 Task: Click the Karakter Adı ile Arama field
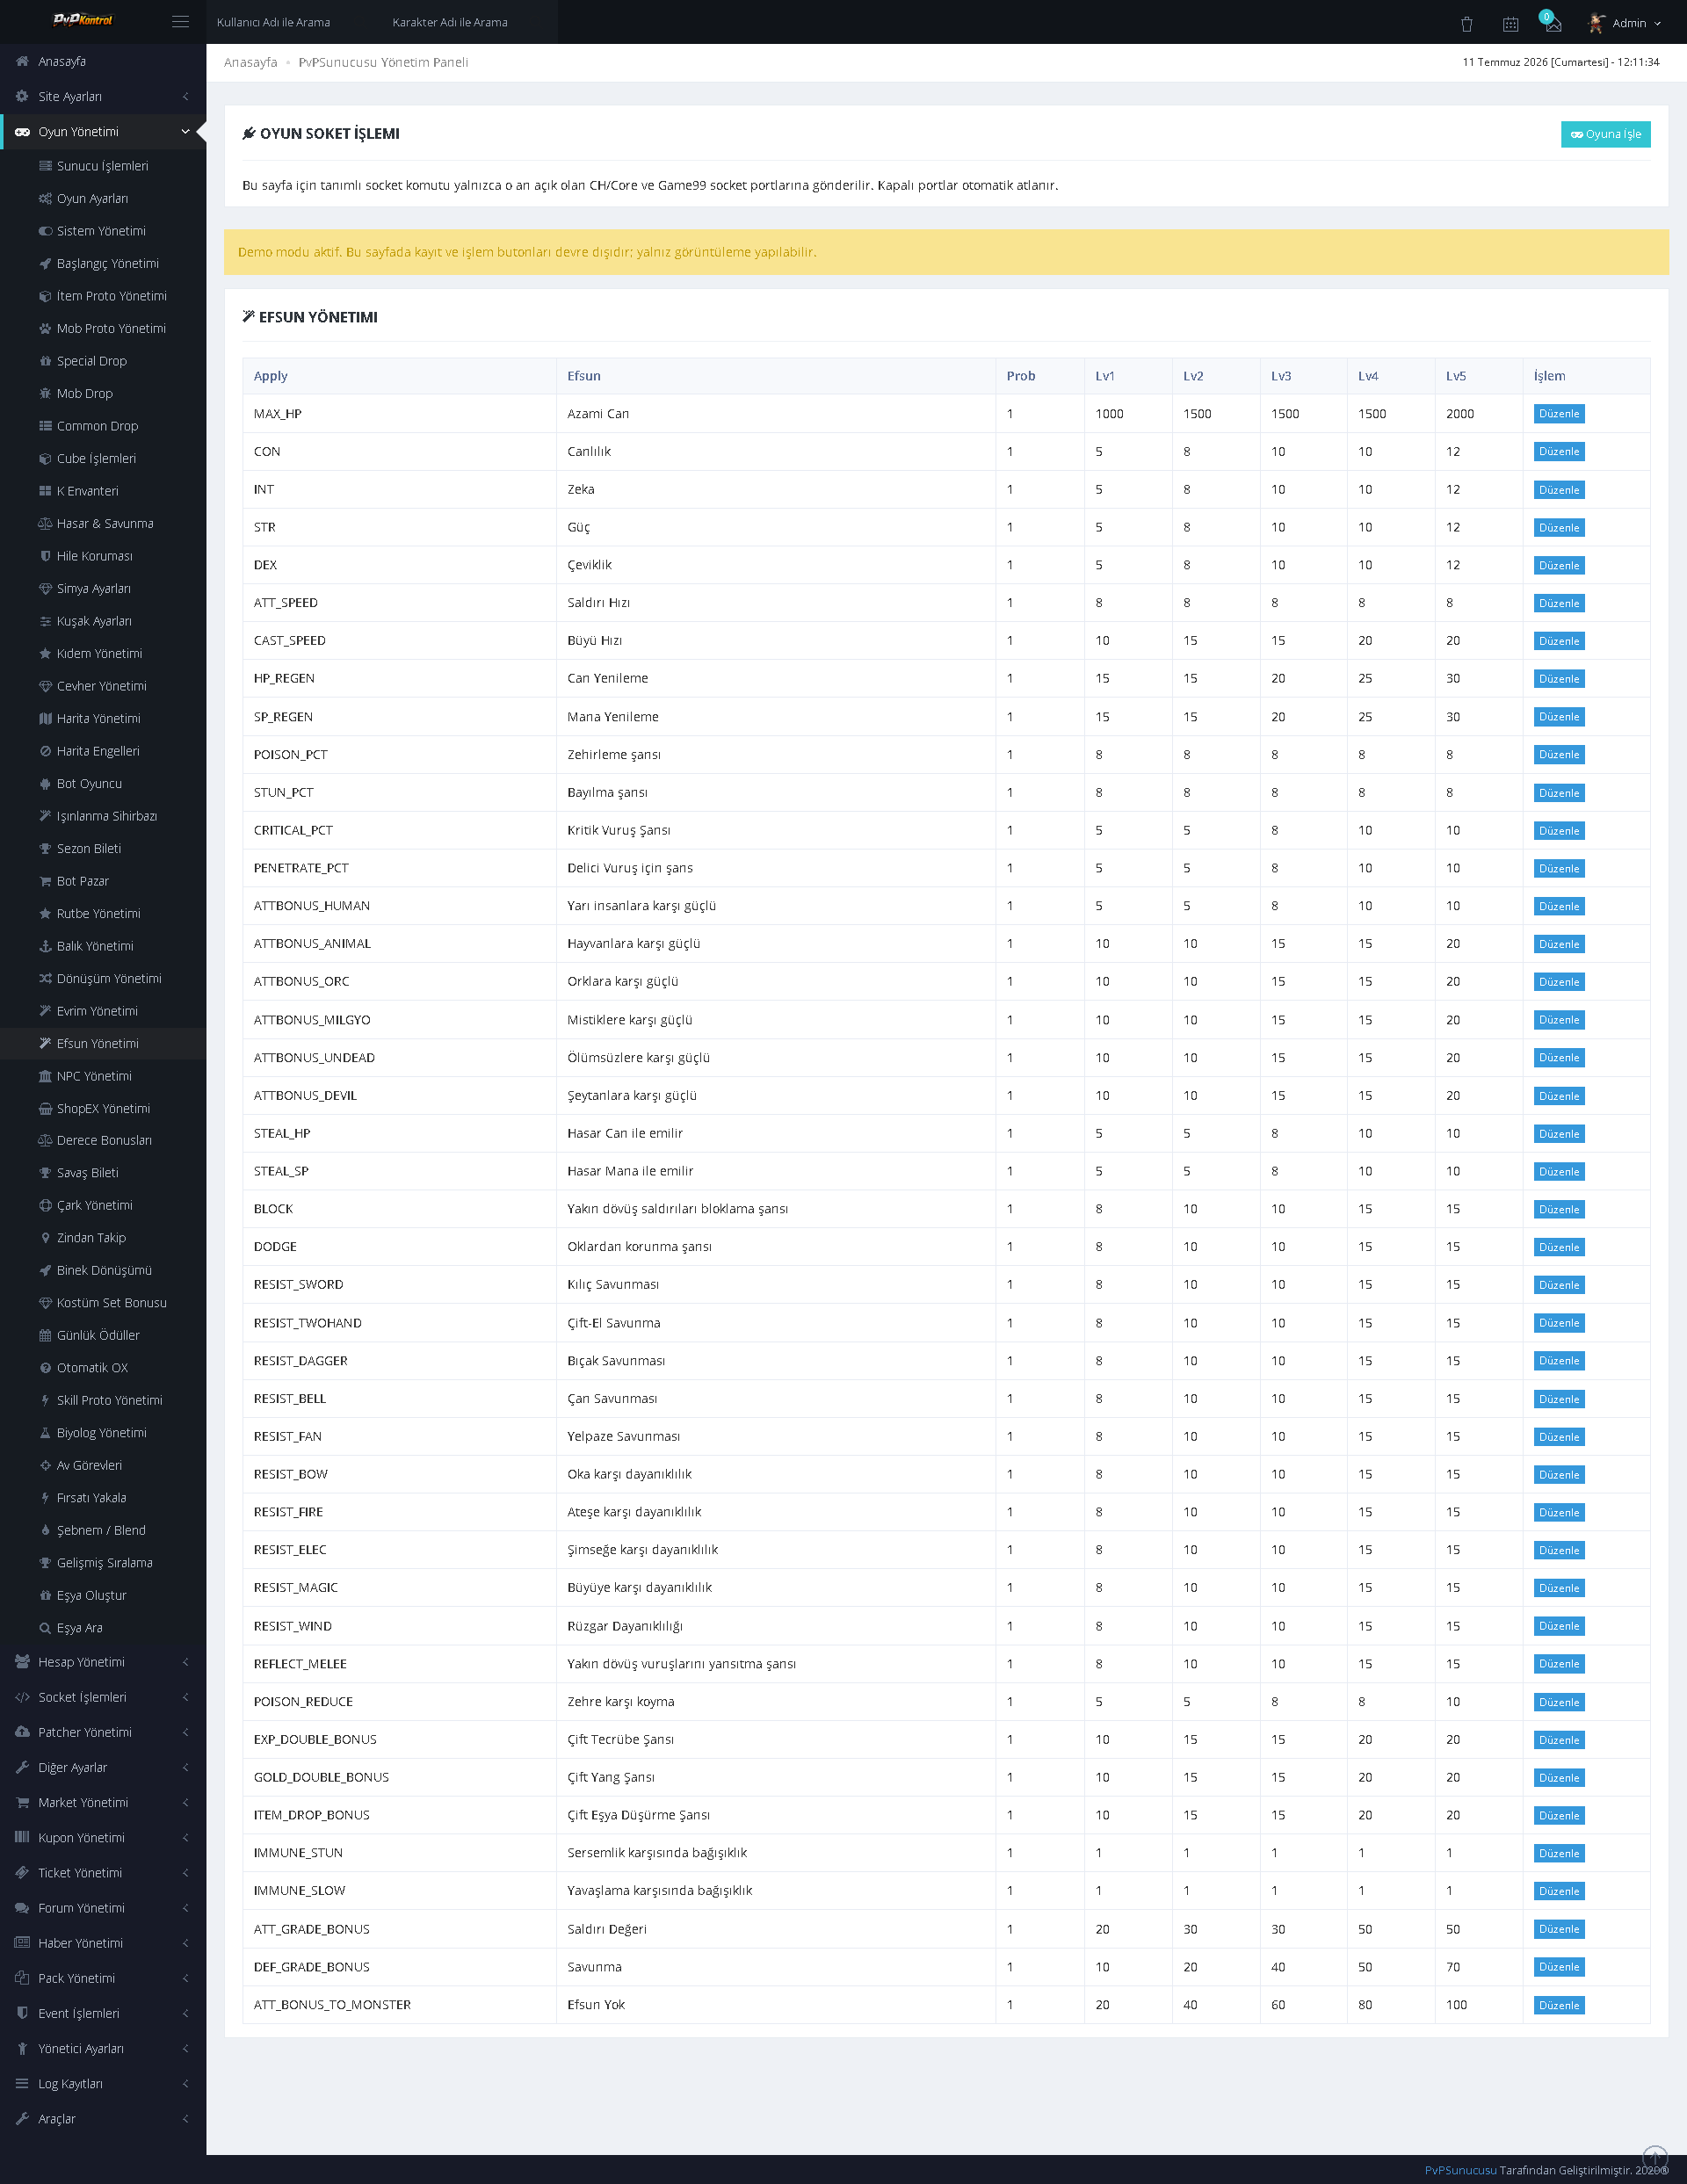[468, 22]
